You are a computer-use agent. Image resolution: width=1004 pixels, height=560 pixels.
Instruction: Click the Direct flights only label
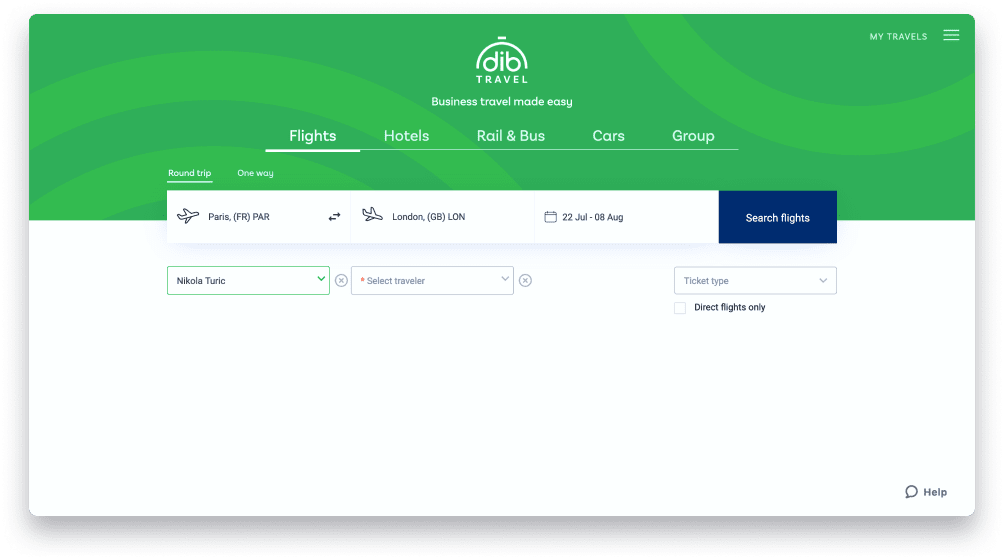729,307
